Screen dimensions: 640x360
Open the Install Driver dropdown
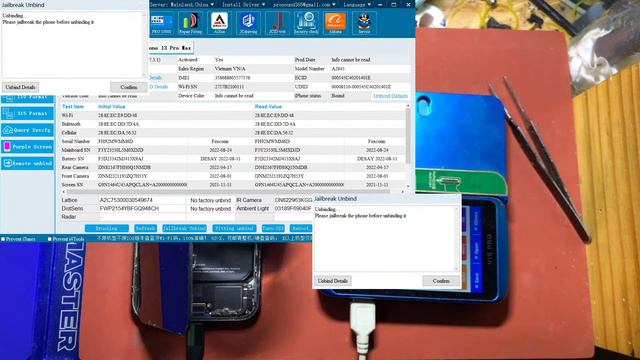point(243,4)
